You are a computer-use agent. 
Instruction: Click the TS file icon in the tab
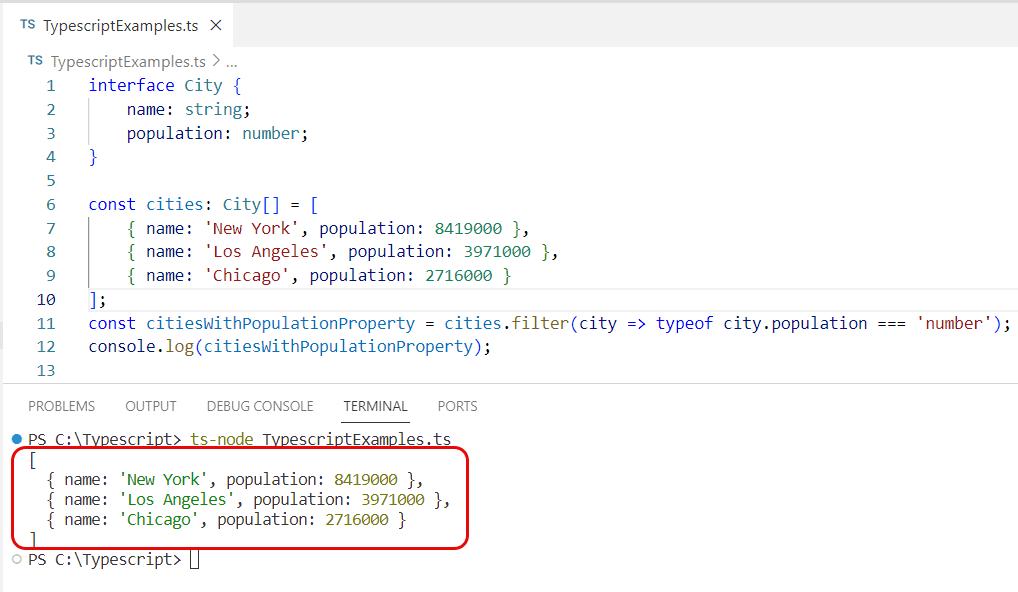[28, 25]
